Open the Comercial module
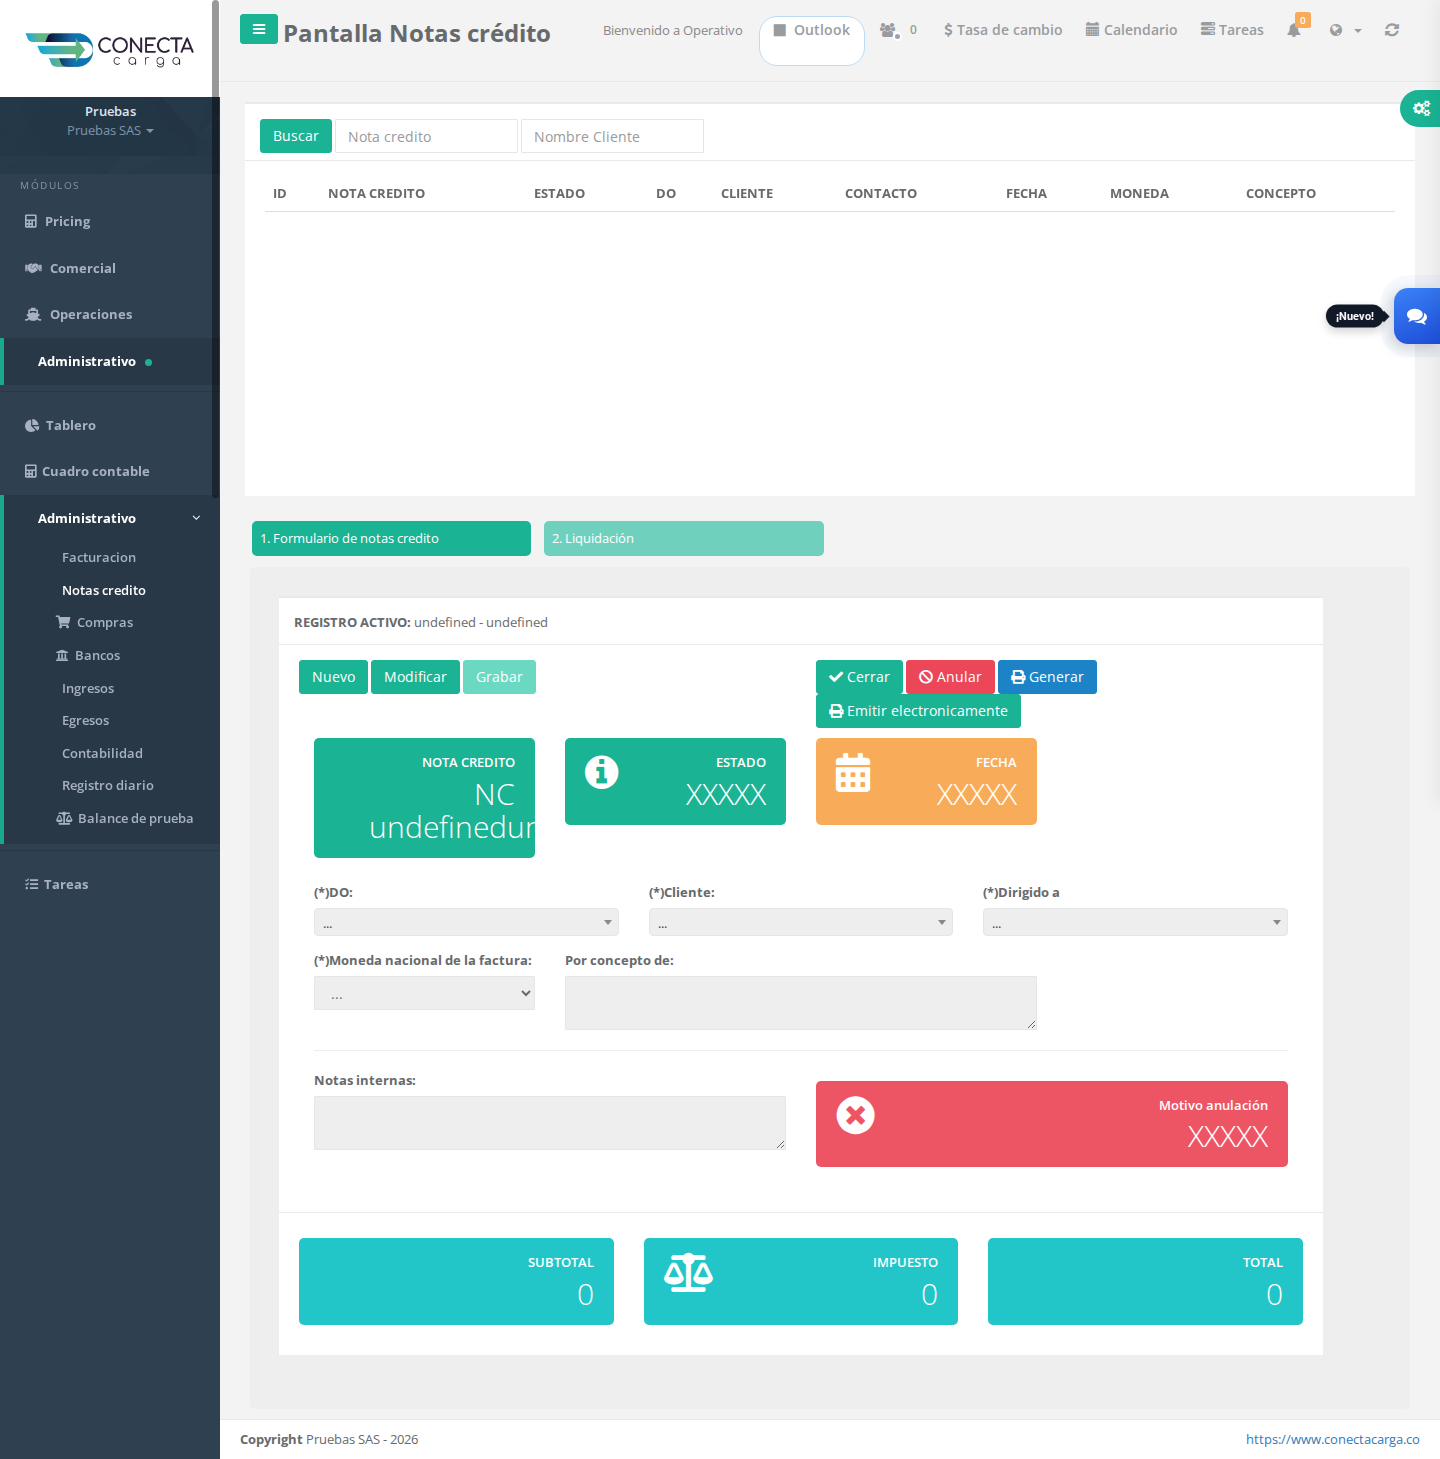This screenshot has width=1440, height=1459. click(70, 268)
